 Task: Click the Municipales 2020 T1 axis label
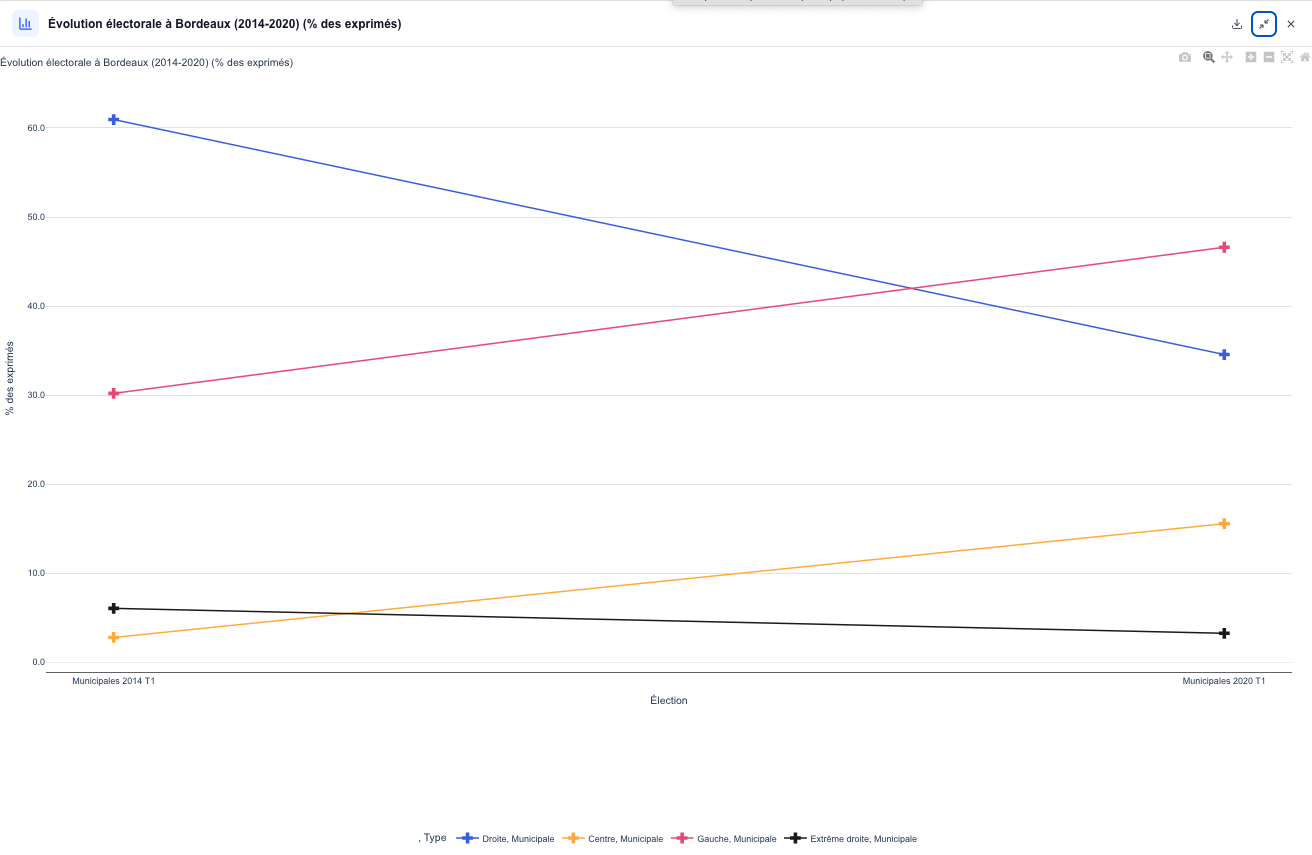(x=1224, y=681)
